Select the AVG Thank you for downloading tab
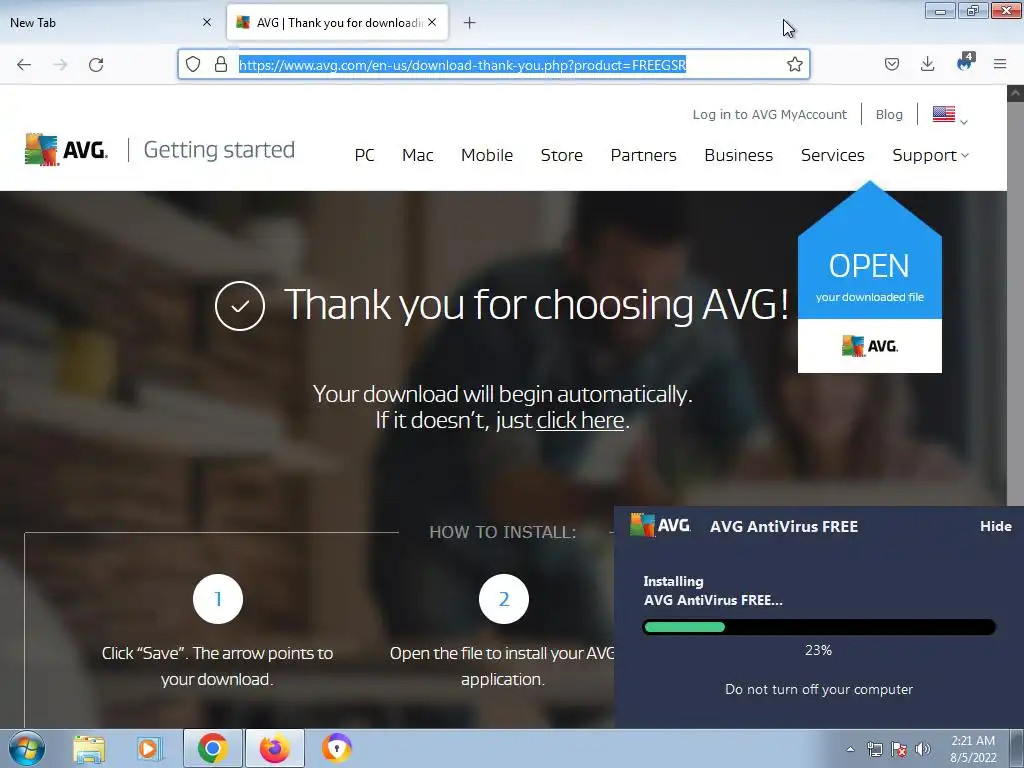This screenshot has width=1024, height=768. (x=338, y=23)
